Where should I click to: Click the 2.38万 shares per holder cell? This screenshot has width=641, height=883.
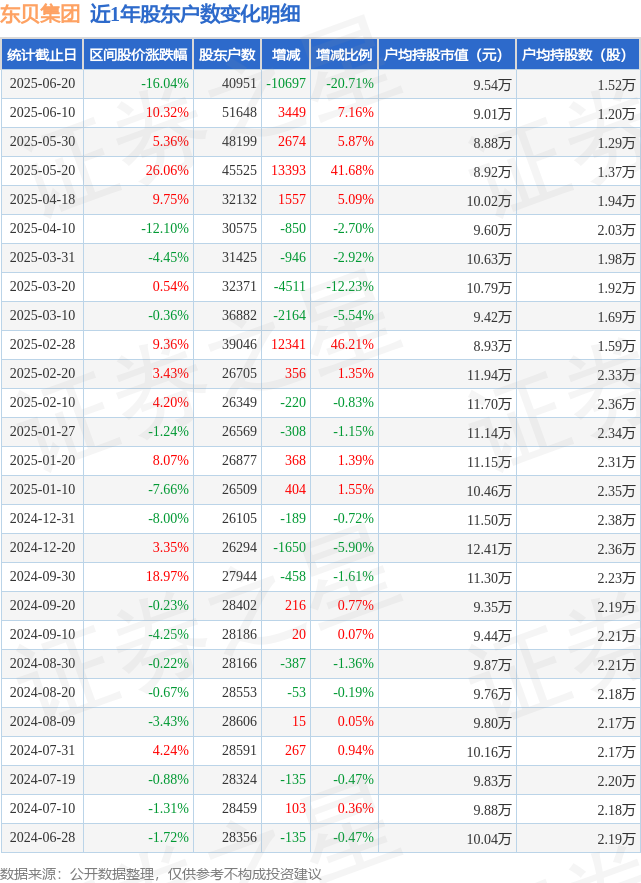click(616, 520)
